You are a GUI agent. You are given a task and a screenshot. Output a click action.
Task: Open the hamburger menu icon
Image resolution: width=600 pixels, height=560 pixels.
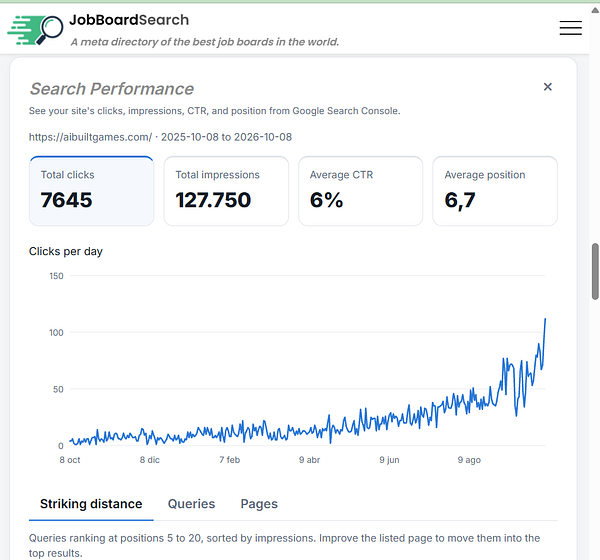571,28
